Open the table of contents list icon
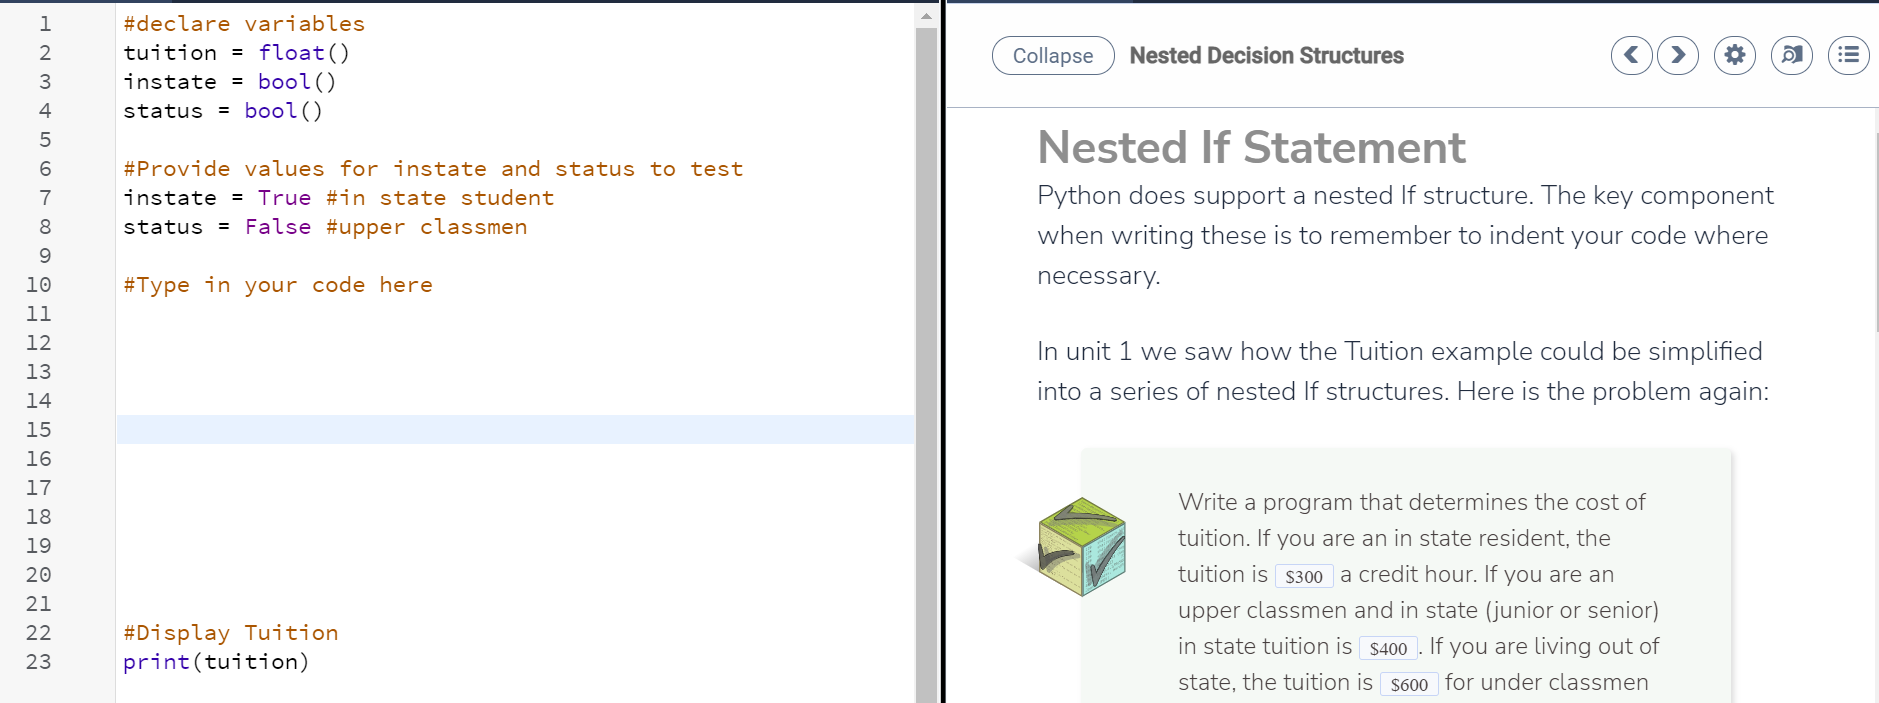The image size is (1879, 703). (x=1849, y=55)
